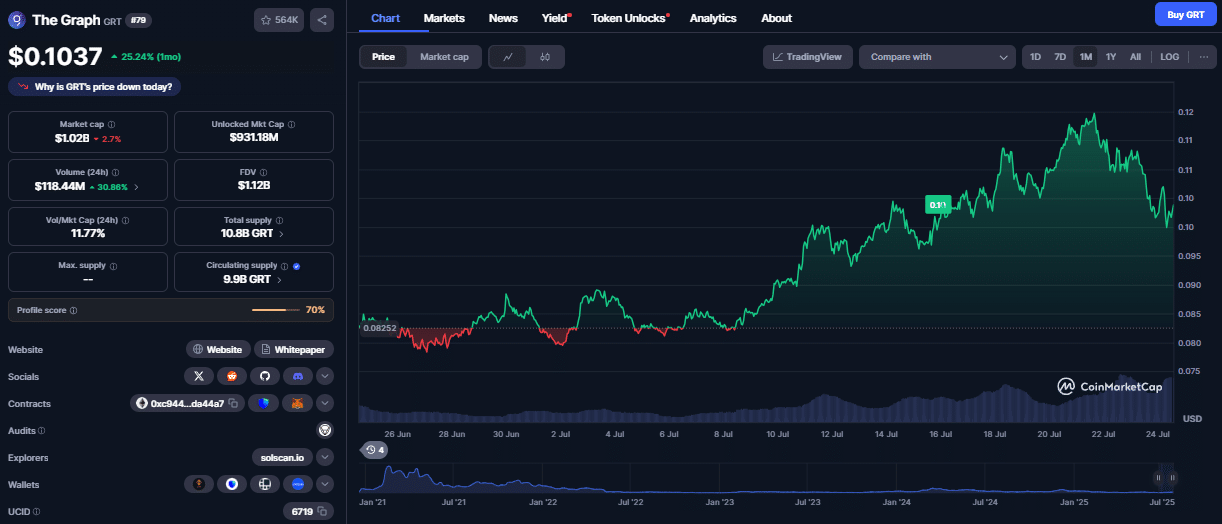Add GRT to watchlist via star button

(x=280, y=19)
